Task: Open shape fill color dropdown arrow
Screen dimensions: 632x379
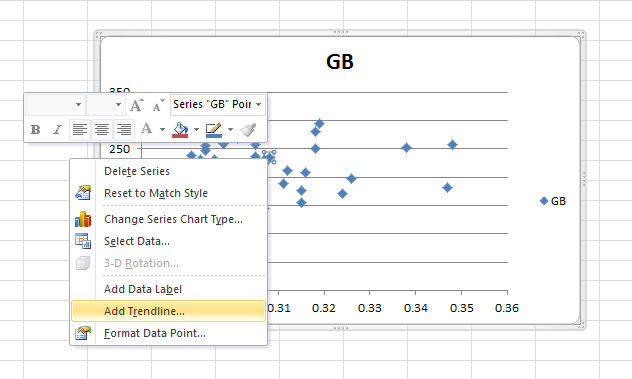Action: coord(196,129)
